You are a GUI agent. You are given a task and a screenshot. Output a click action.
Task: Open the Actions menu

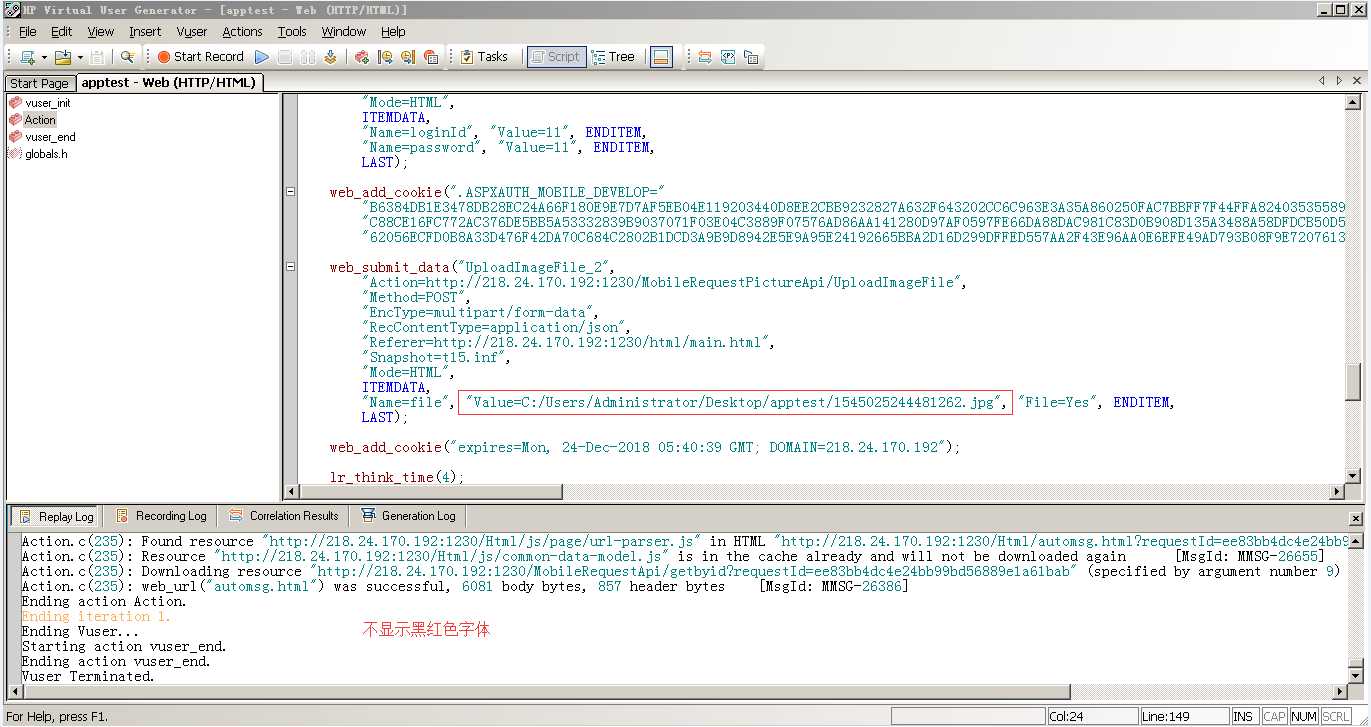[x=242, y=32]
